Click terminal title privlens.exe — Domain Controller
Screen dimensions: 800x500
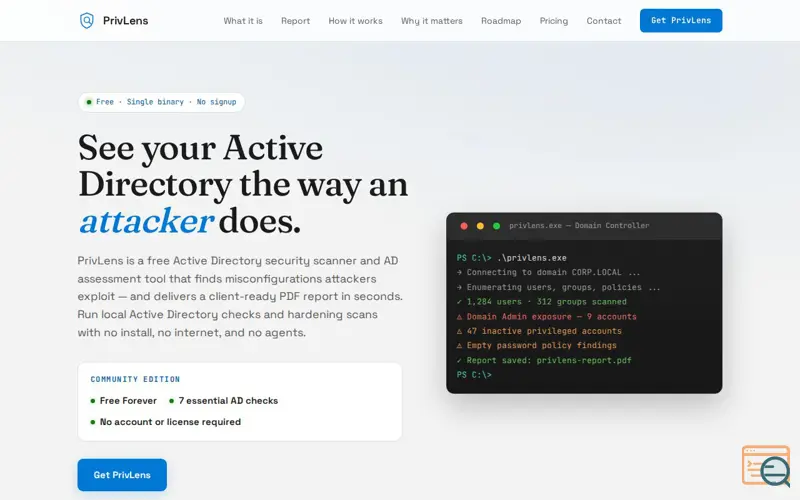[579, 226]
